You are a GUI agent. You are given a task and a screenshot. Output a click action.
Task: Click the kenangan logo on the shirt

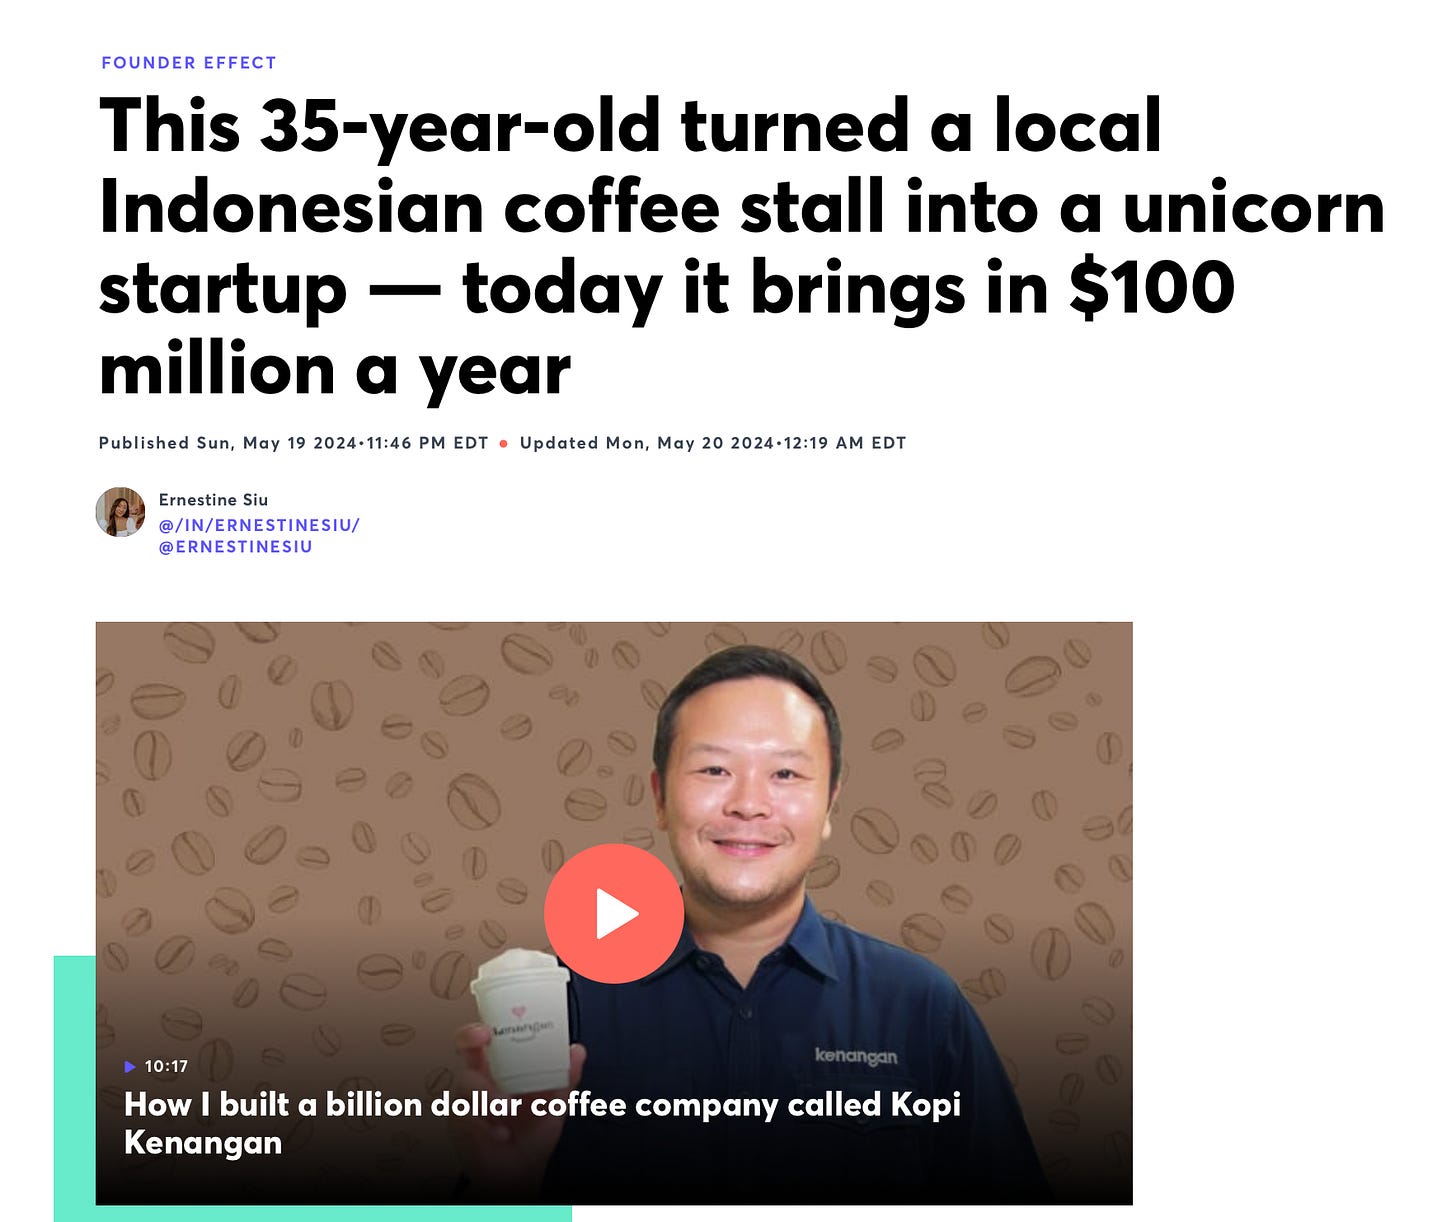pos(856,1056)
